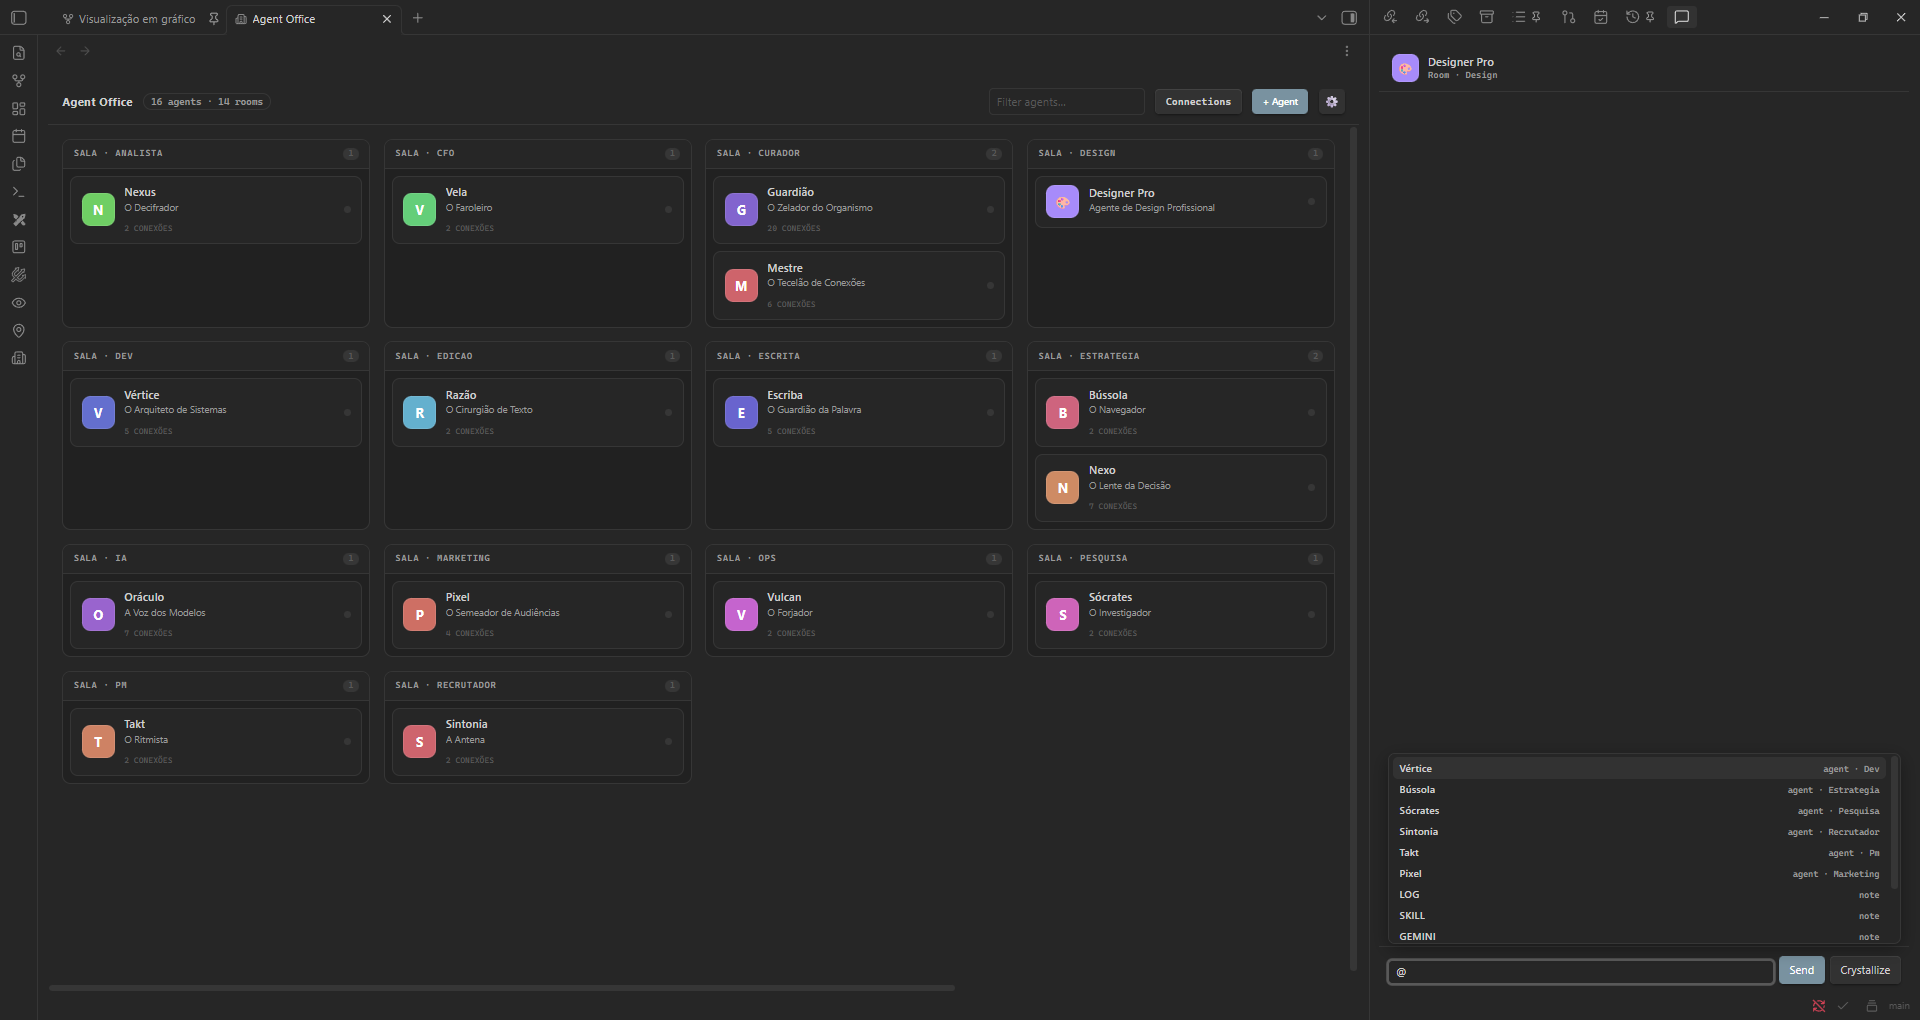Select the Agent Office tab
Viewport: 1920px width, 1020px height.
point(284,19)
